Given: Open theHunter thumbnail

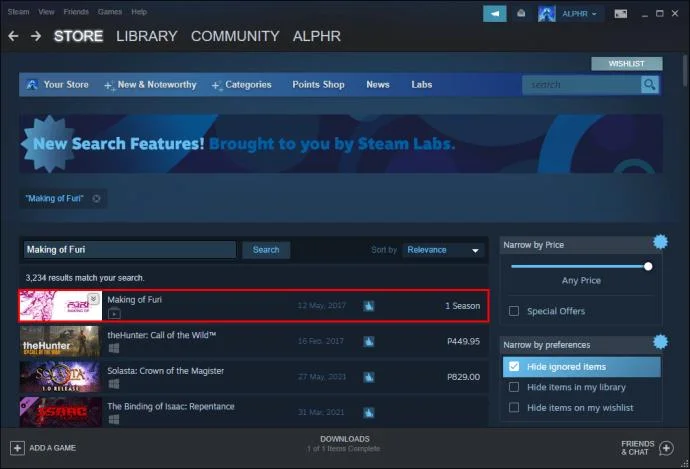Looking at the screenshot, I should (60, 341).
